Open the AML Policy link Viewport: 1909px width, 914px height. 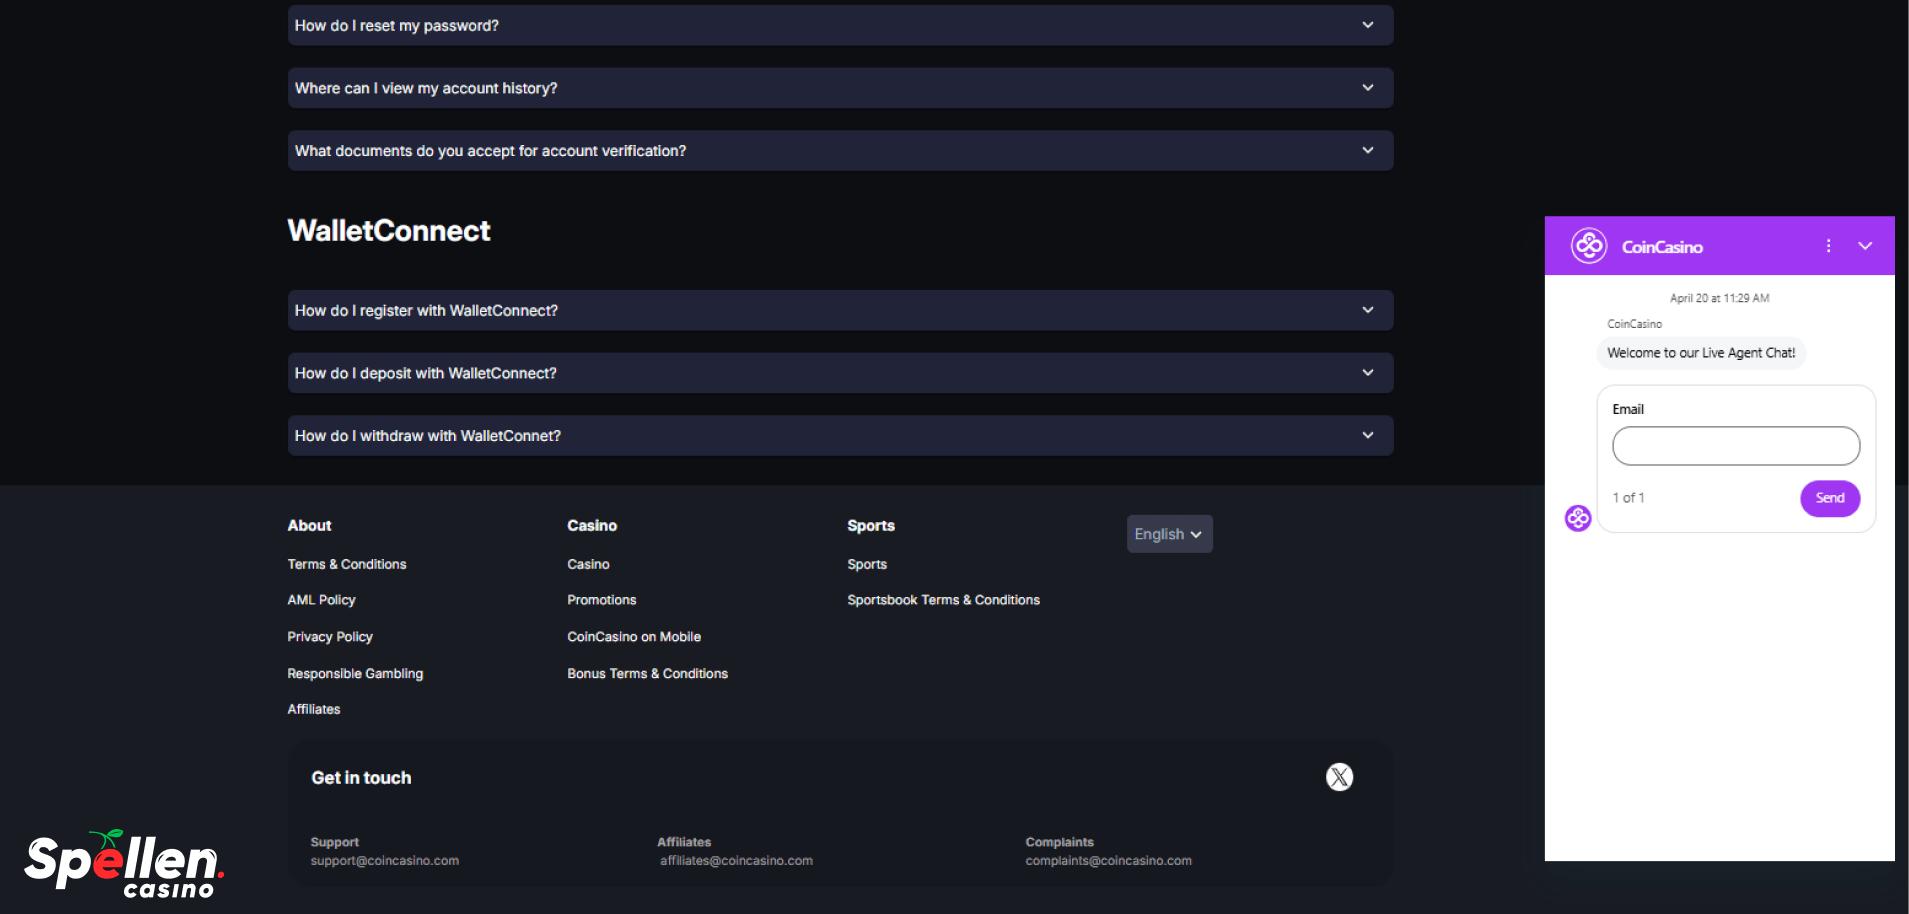click(321, 600)
